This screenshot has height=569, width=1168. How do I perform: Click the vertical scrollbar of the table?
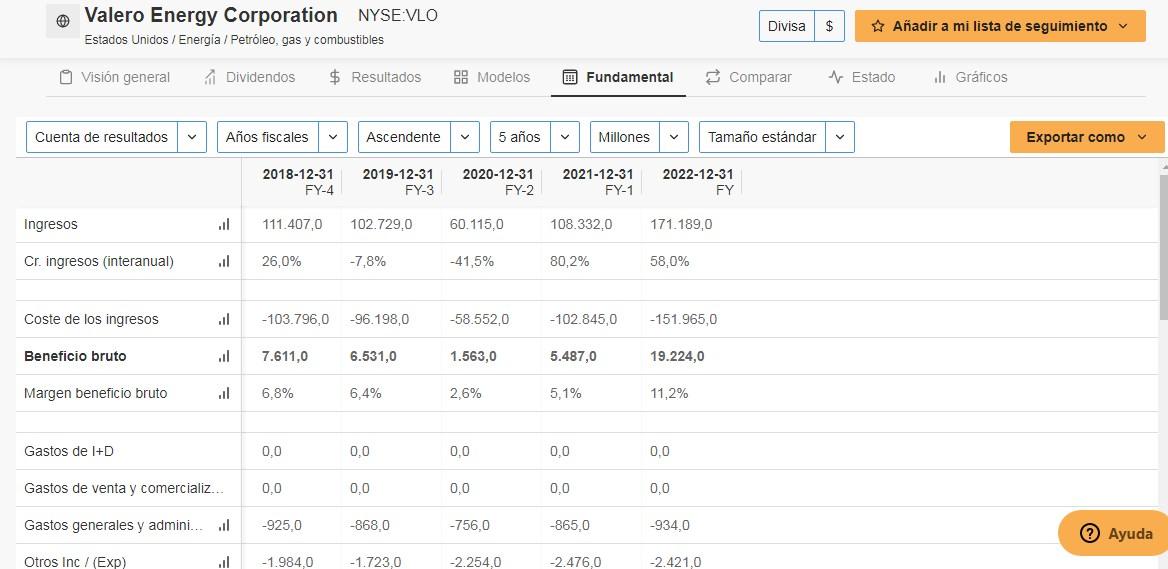click(1164, 246)
